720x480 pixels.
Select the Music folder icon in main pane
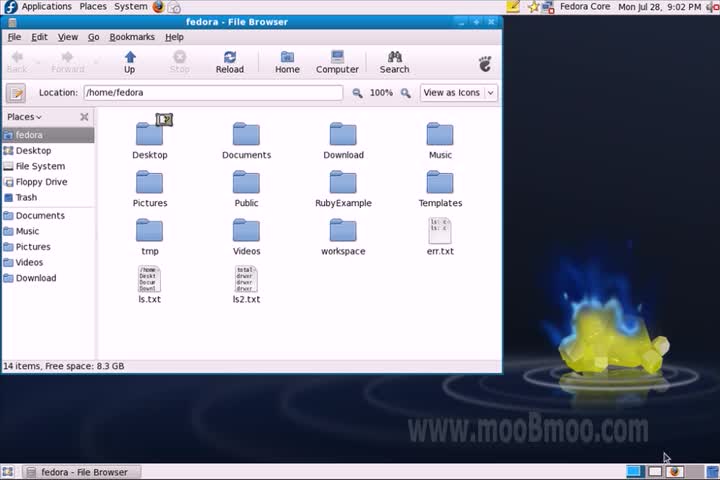tap(440, 134)
